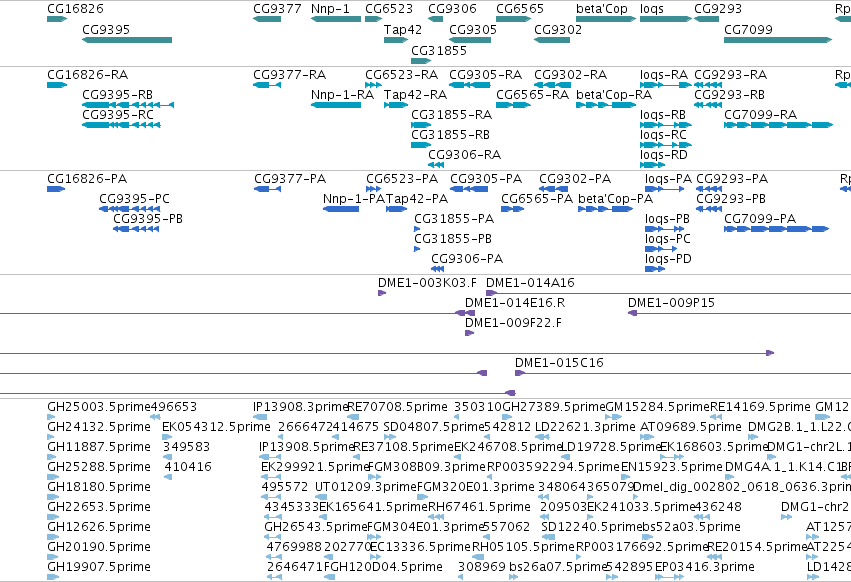Click the CG9377-RA transcript
The width and height of the screenshot is (851, 582).
[267, 85]
